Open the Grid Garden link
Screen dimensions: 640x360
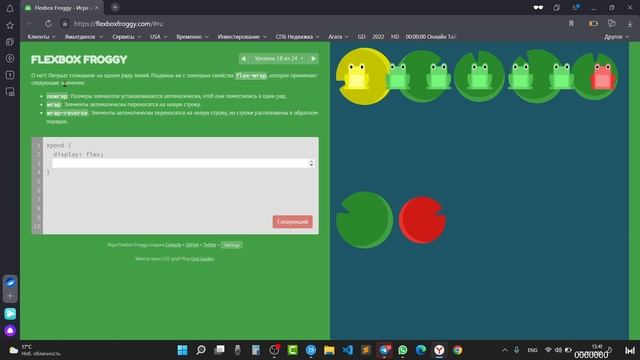pos(202,259)
